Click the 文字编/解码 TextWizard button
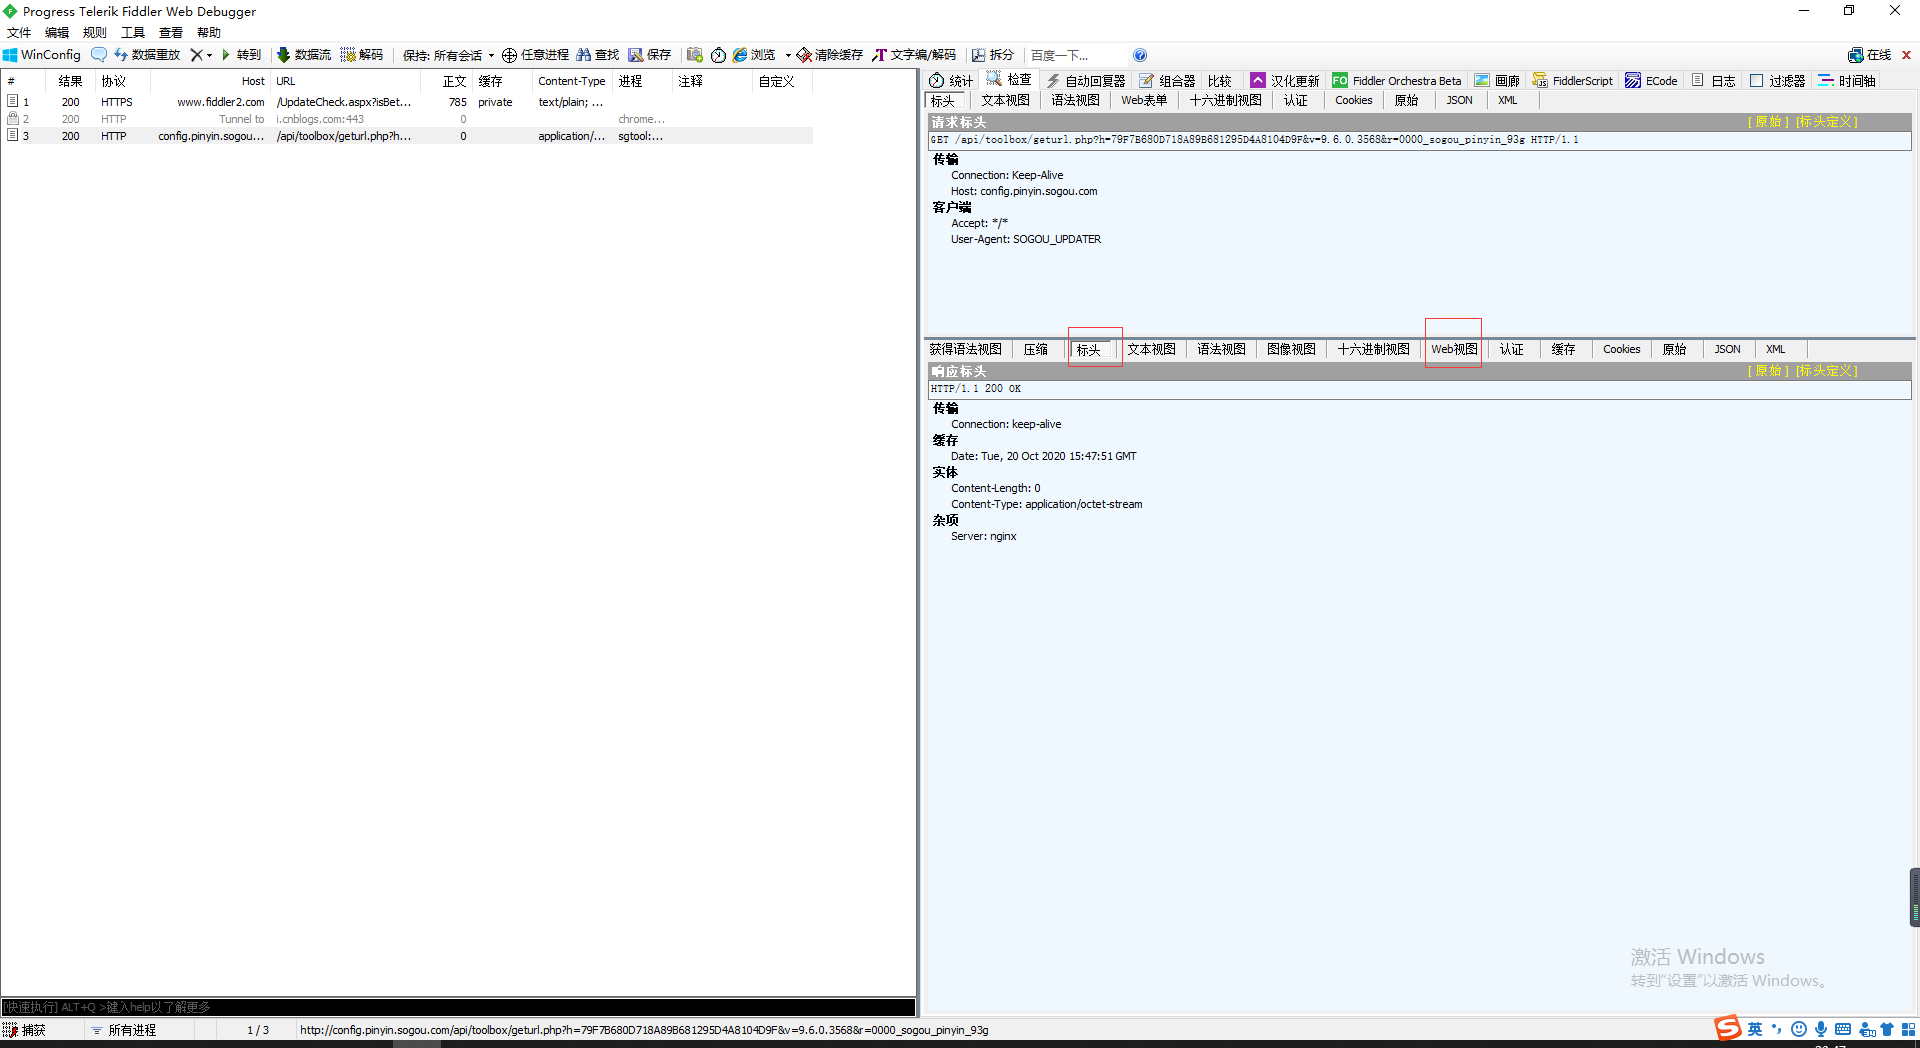The height and width of the screenshot is (1048, 1920). [914, 55]
